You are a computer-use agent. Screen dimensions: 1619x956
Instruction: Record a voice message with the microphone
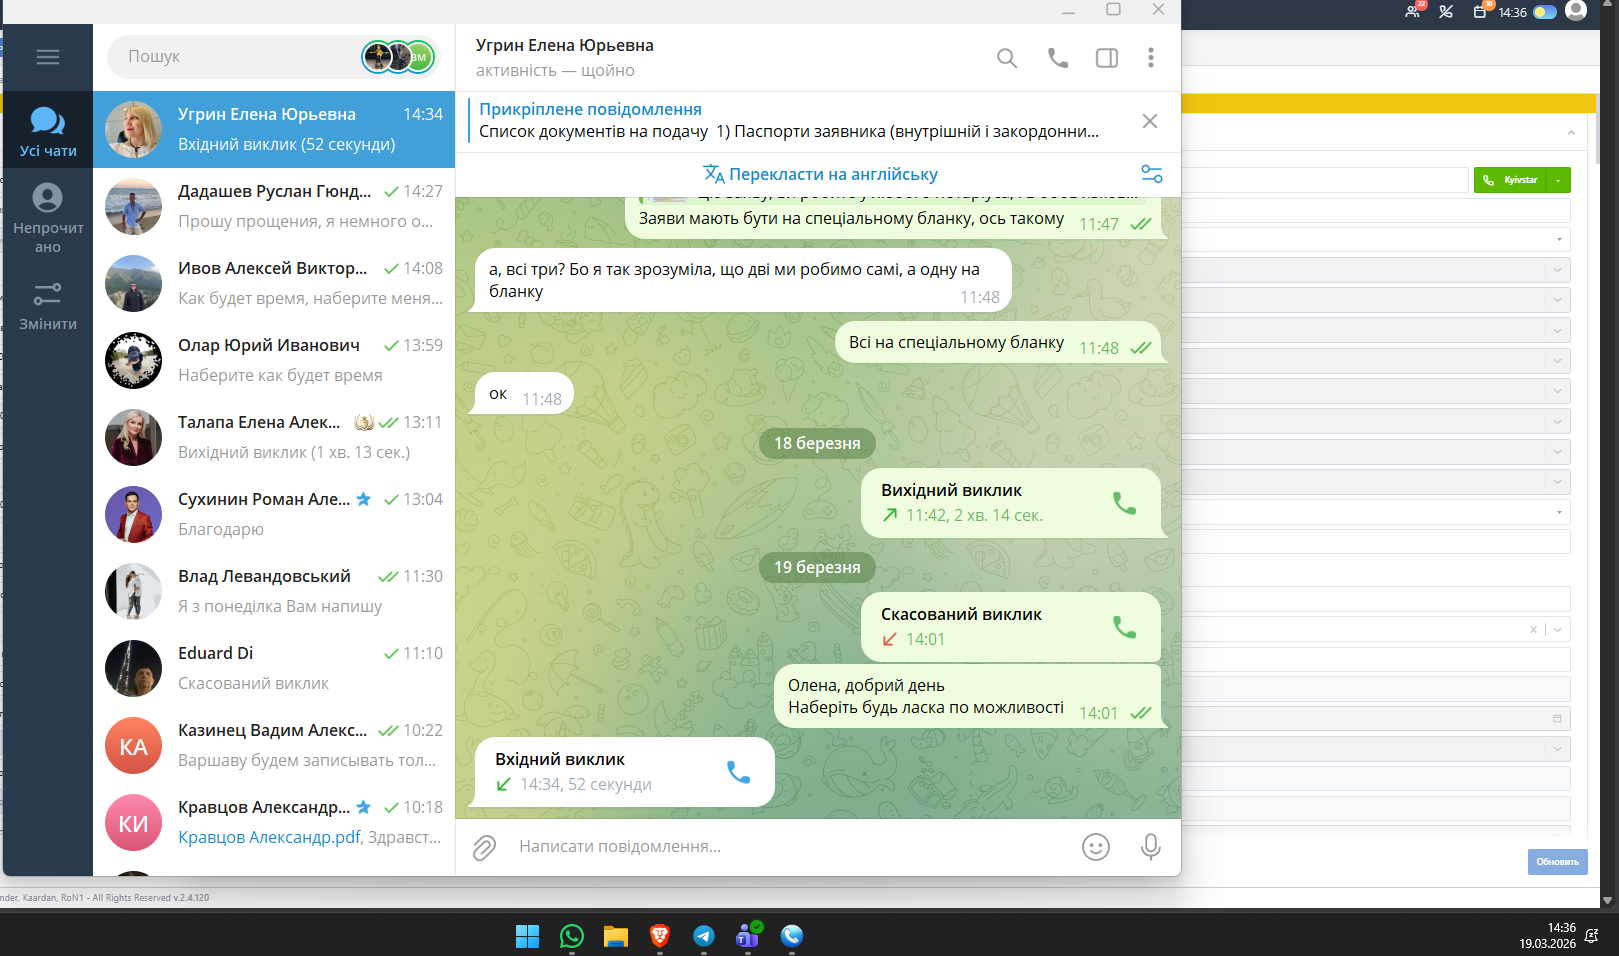click(x=1151, y=847)
